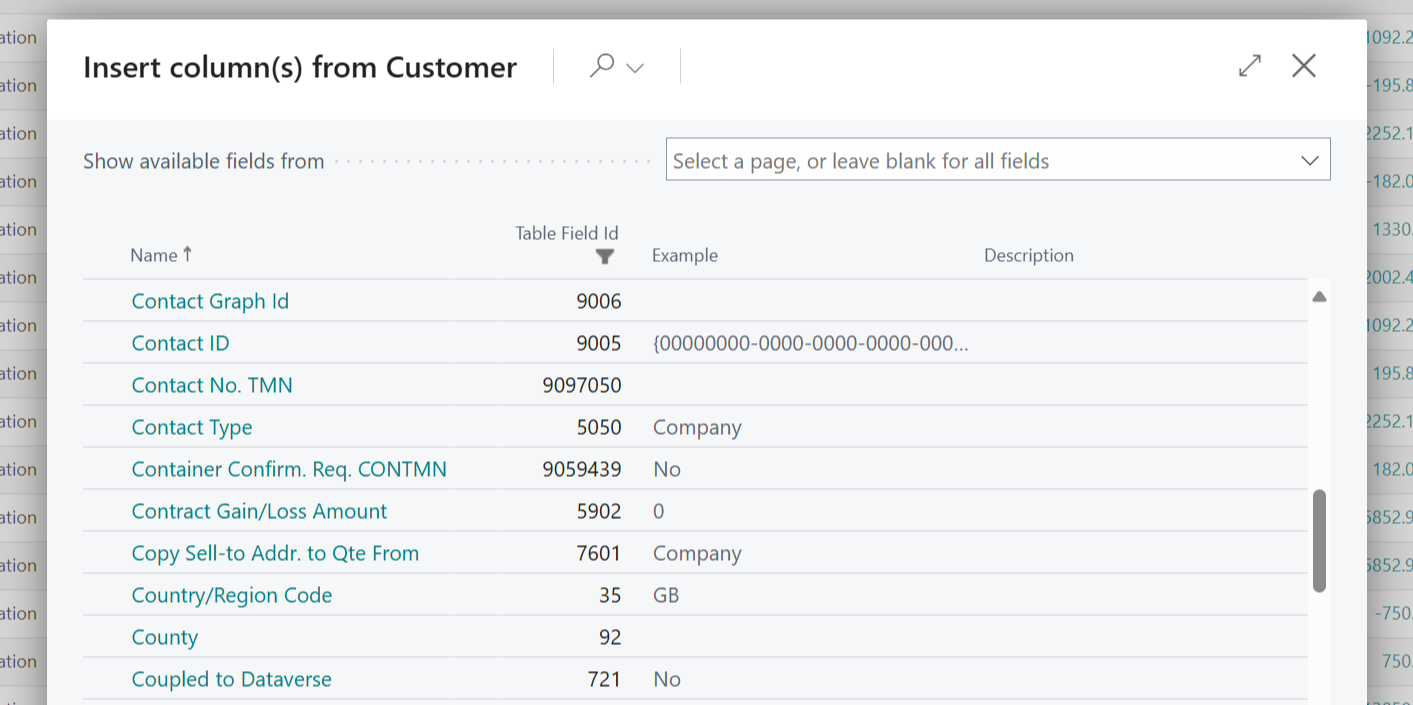Close the Insert column(s) dialog
This screenshot has width=1413, height=705.
pyautogui.click(x=1303, y=65)
